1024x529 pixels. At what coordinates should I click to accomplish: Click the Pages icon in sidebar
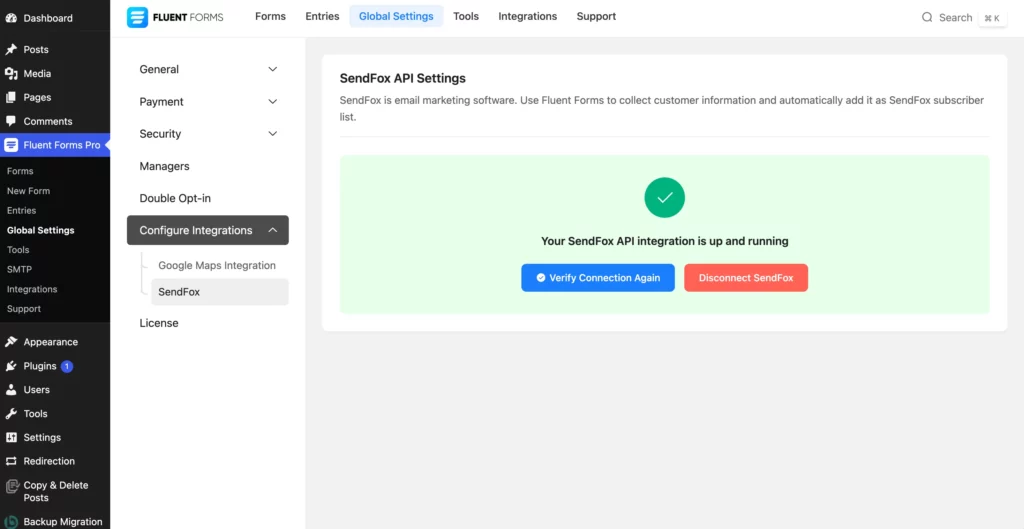click(11, 97)
